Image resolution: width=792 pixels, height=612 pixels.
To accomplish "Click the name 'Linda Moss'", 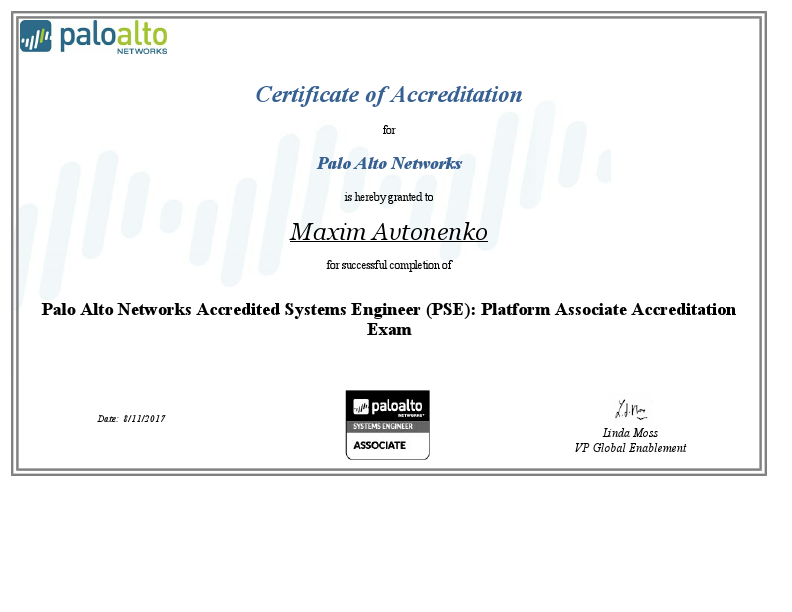I will coord(630,433).
